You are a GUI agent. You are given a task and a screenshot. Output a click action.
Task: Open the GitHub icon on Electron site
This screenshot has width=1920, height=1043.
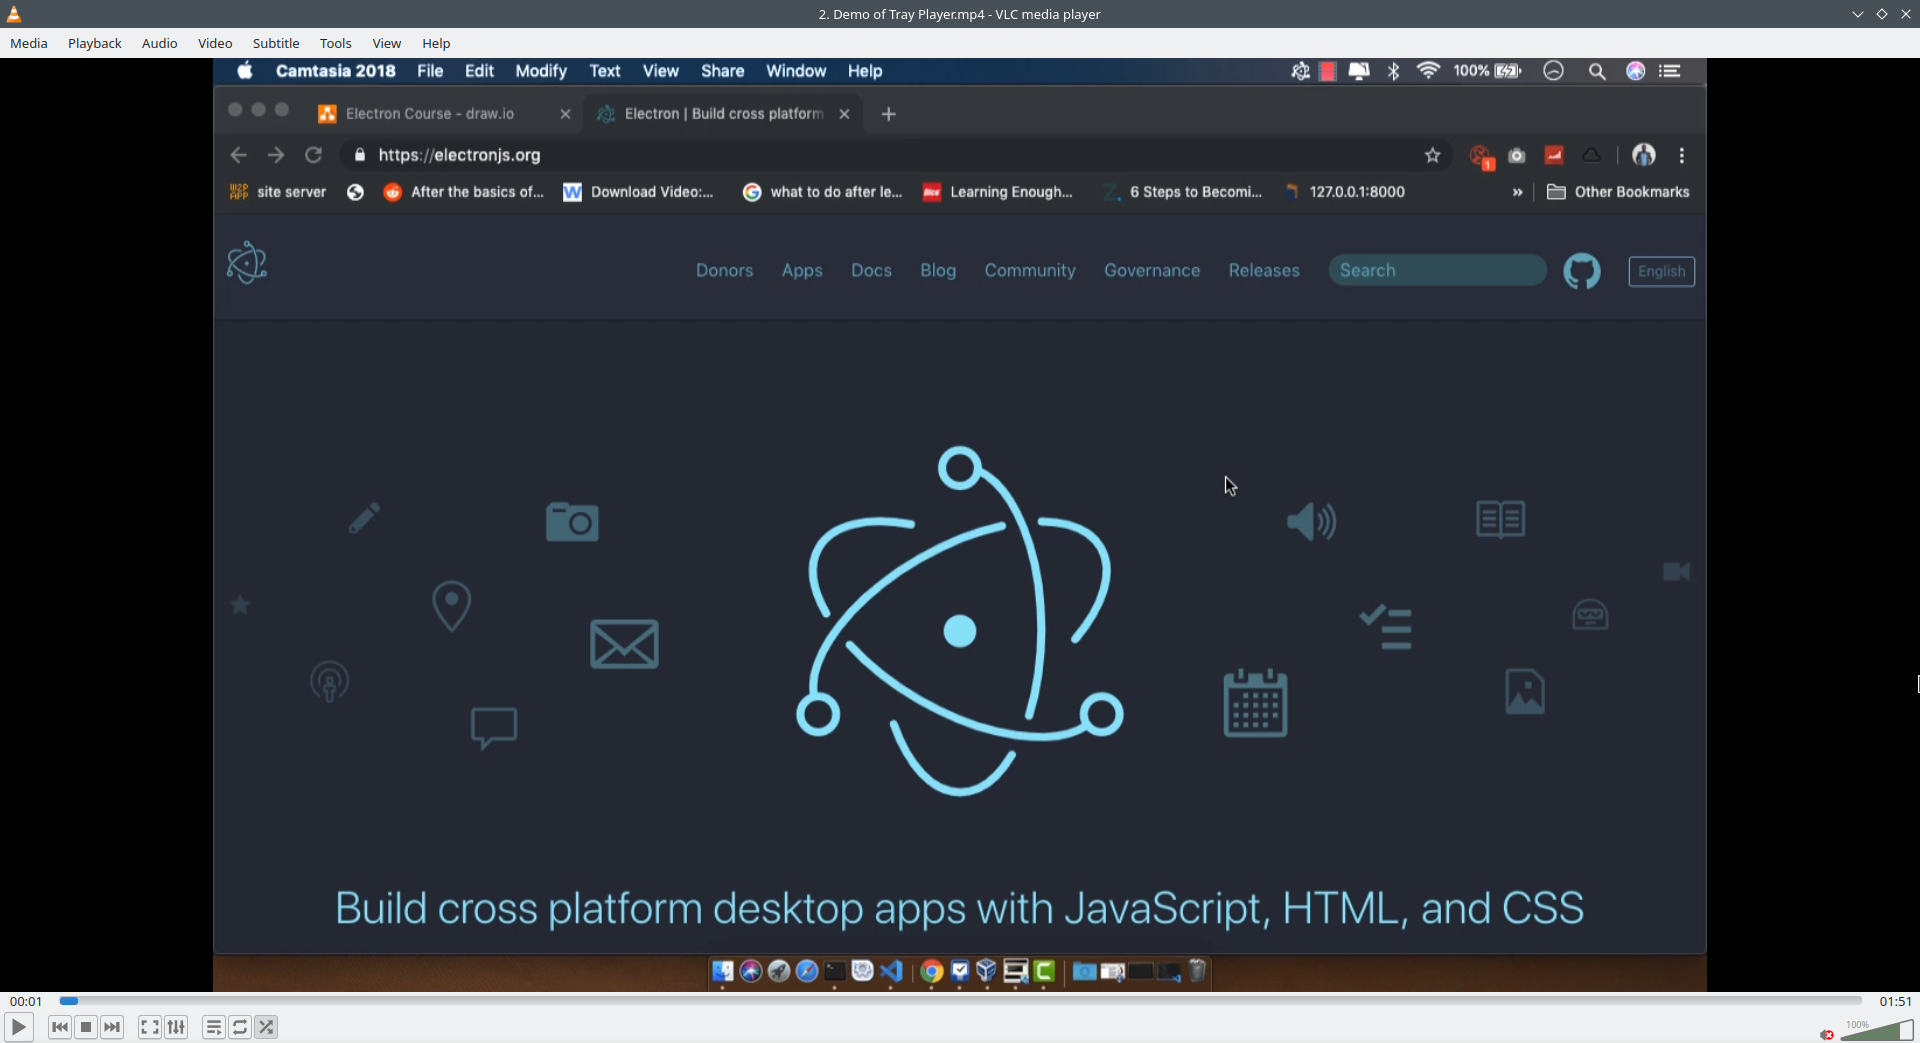coord(1582,271)
